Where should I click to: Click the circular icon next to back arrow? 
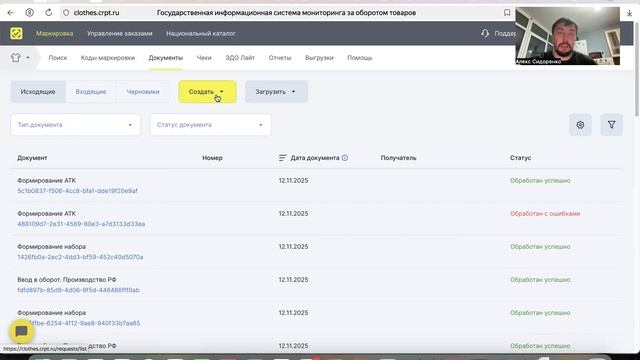click(29, 13)
